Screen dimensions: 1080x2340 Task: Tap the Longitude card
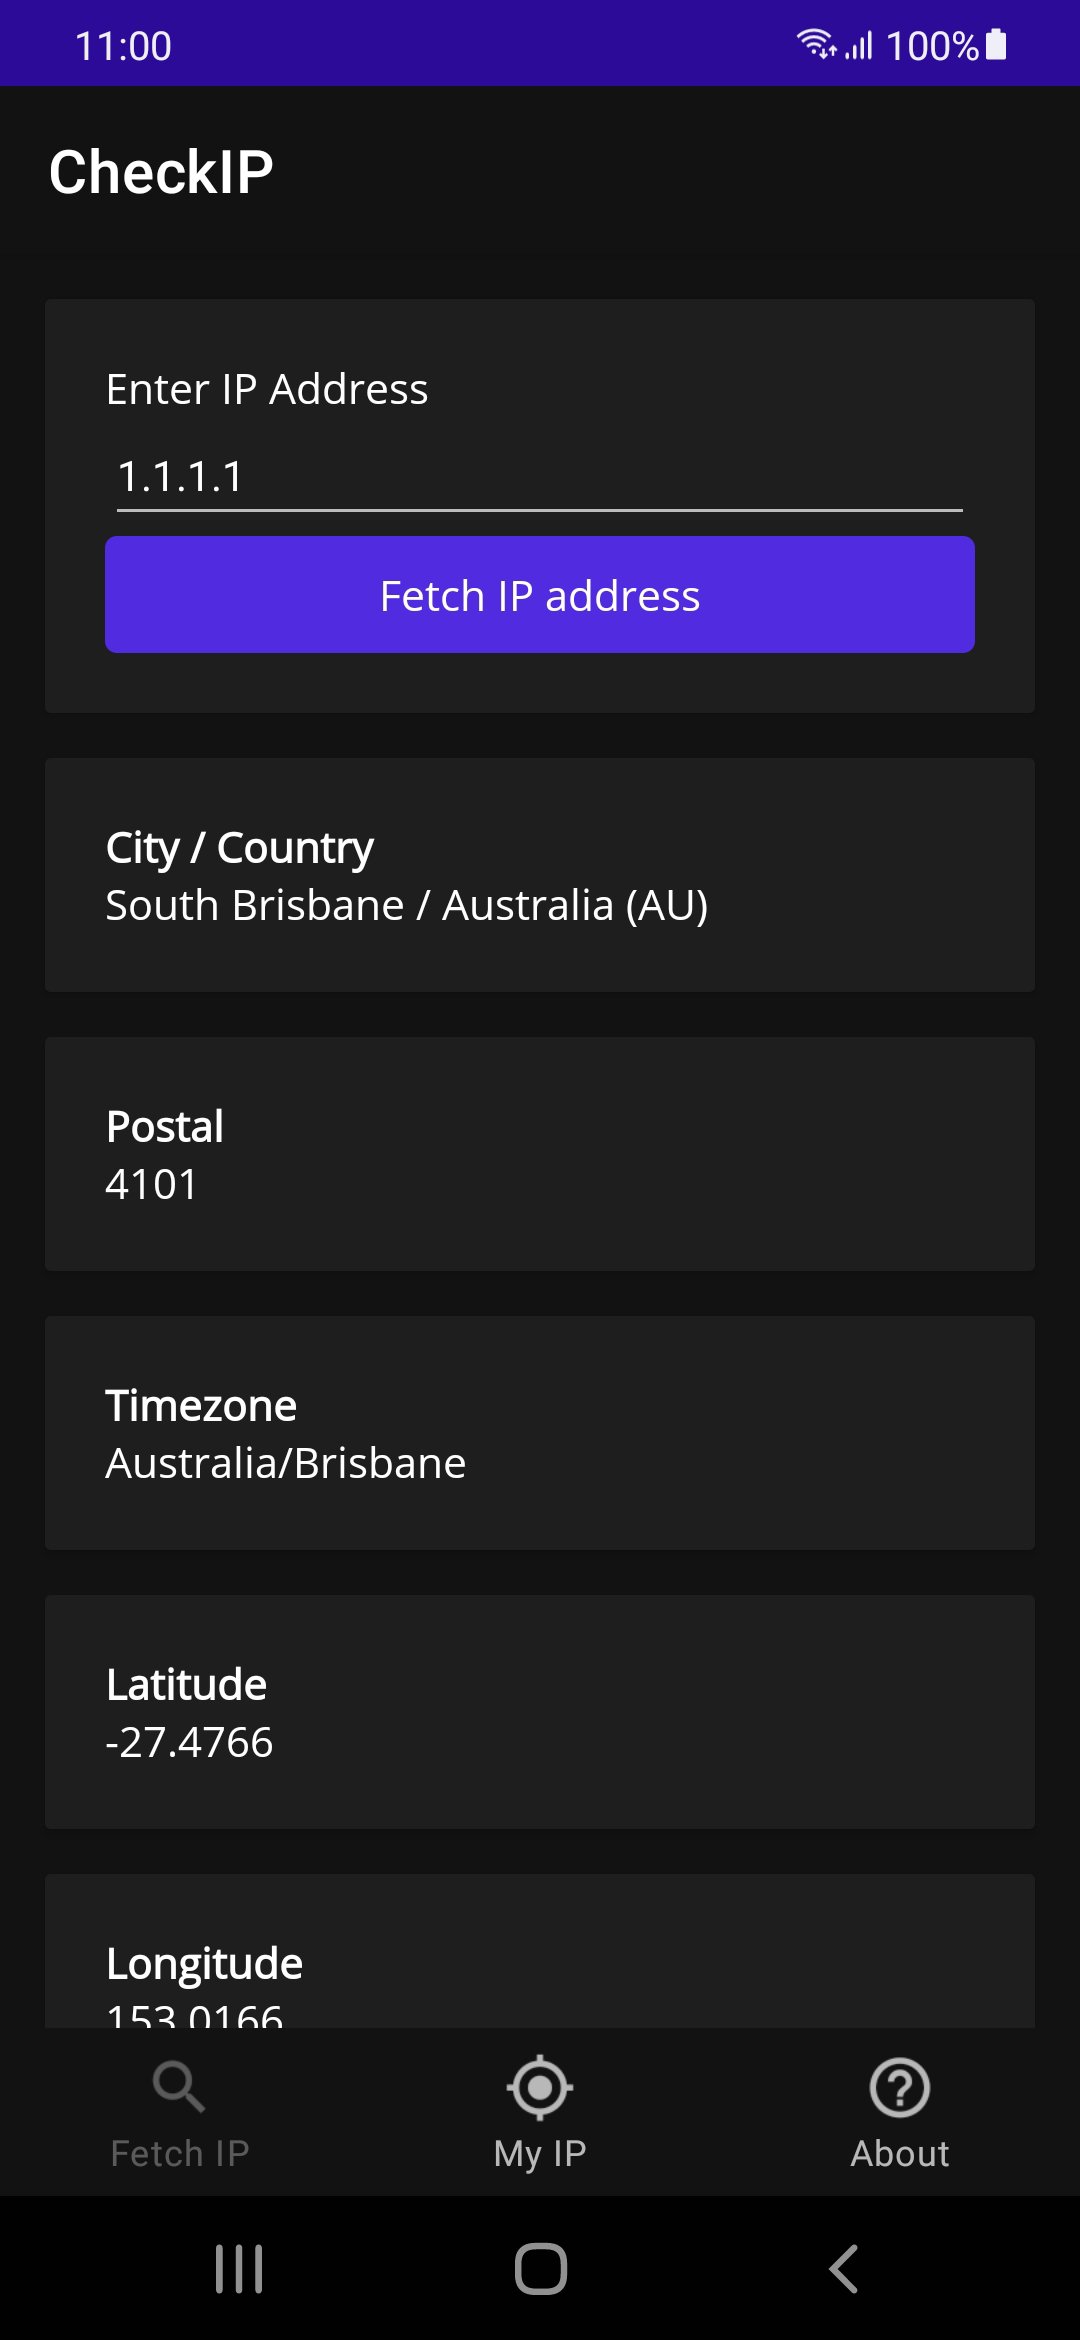click(540, 1951)
